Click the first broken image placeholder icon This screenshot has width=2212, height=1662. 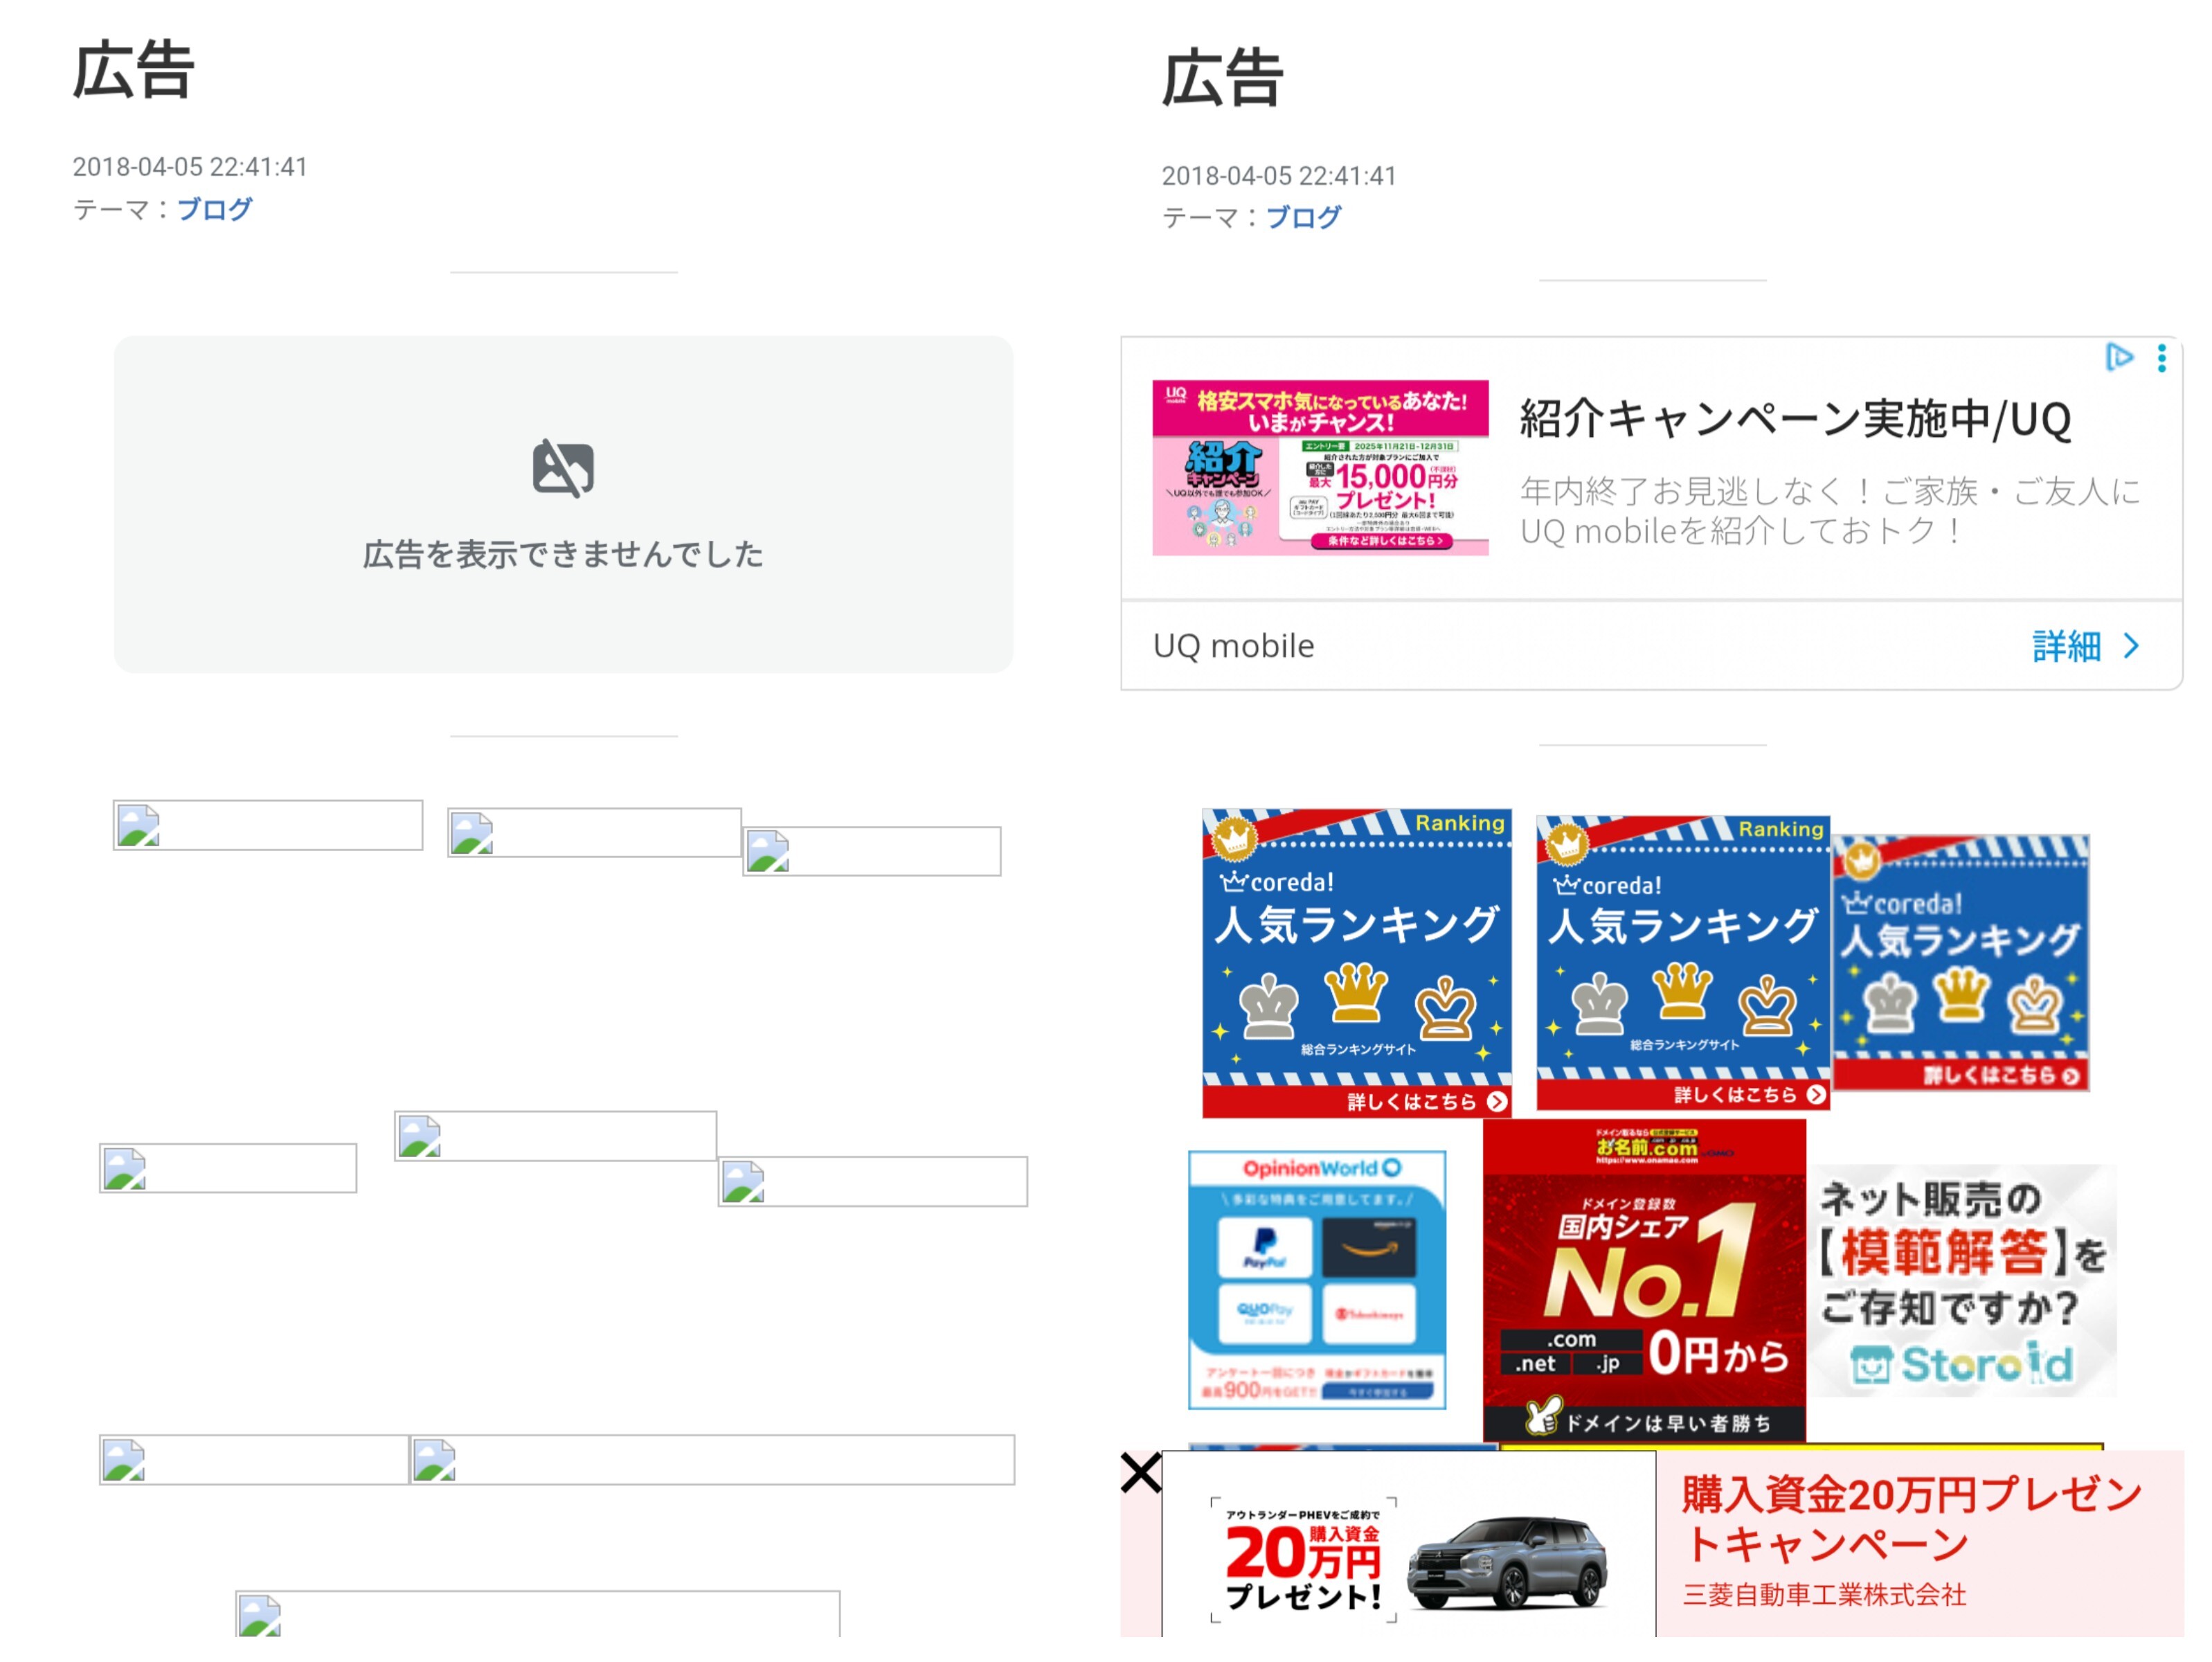click(x=138, y=826)
